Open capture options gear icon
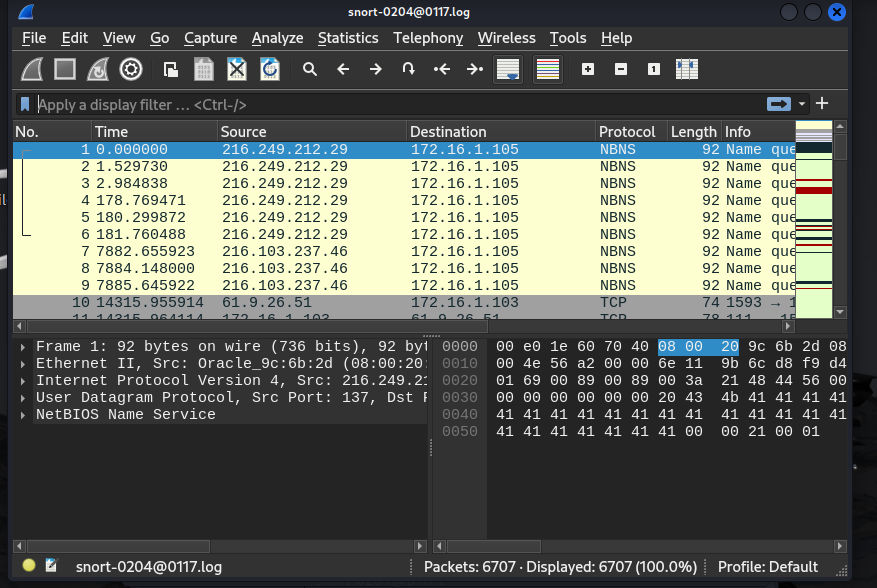The width and height of the screenshot is (877, 588). tap(130, 69)
